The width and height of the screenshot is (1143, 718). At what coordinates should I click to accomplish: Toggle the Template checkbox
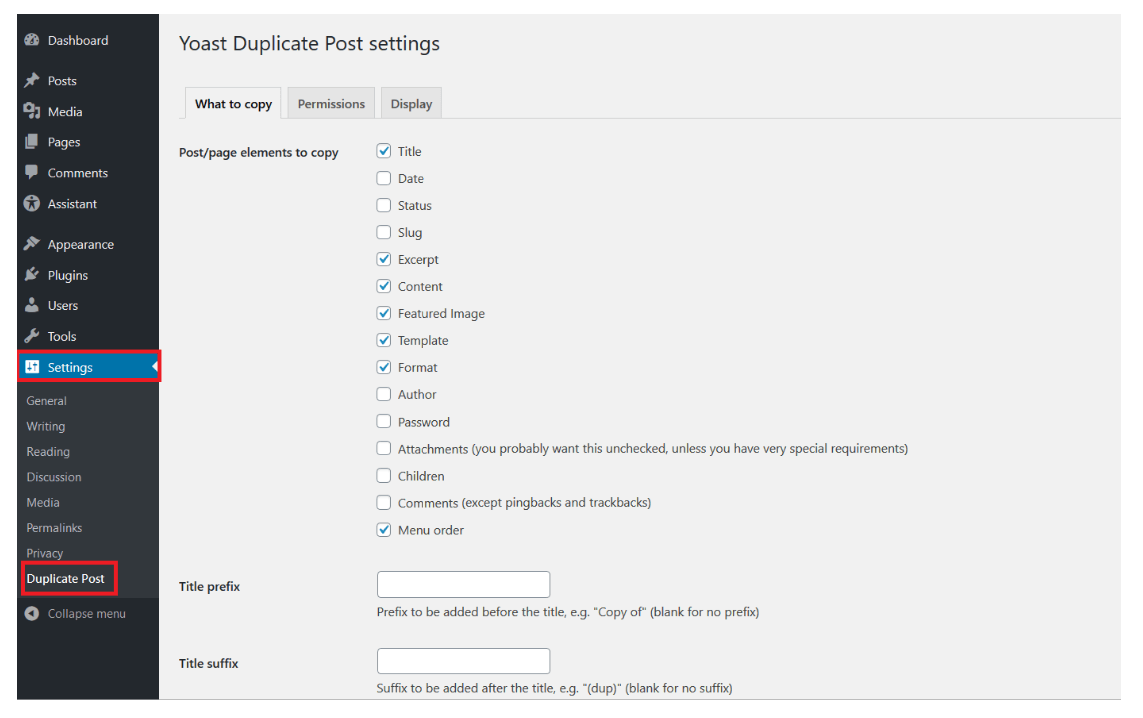[x=383, y=340]
